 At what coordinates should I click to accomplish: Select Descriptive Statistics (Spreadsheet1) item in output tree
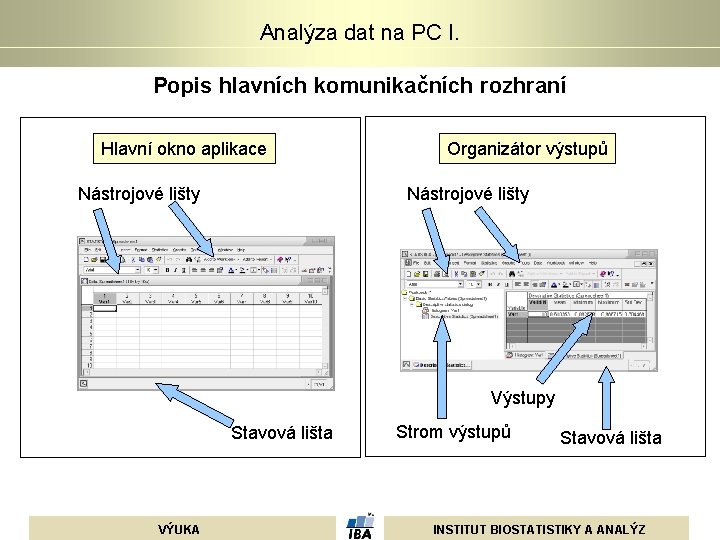(x=461, y=316)
